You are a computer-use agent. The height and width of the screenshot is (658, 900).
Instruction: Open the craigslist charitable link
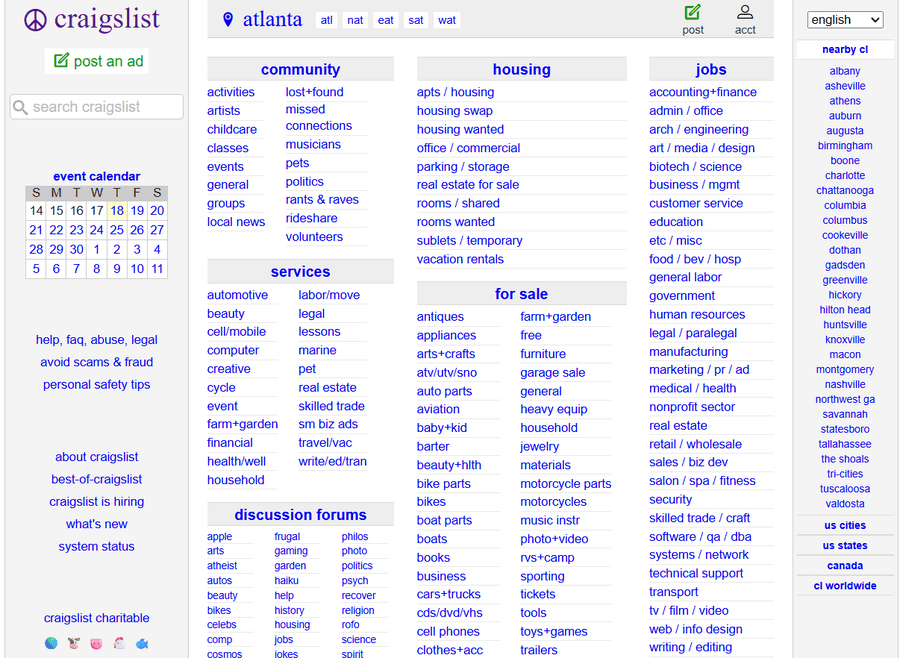pyautogui.click(x=96, y=618)
